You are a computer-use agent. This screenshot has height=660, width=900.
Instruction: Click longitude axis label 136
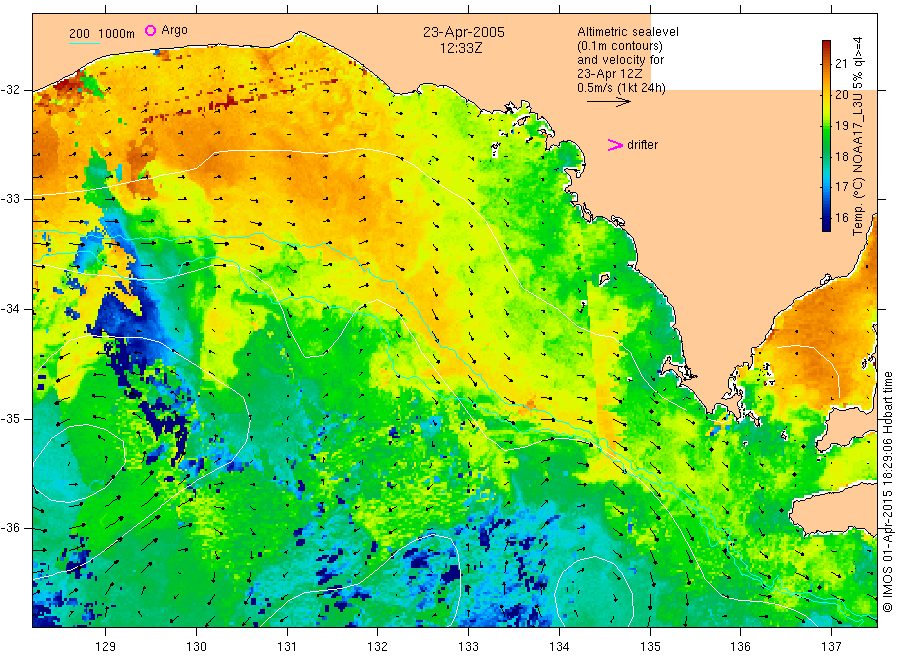pyautogui.click(x=740, y=647)
